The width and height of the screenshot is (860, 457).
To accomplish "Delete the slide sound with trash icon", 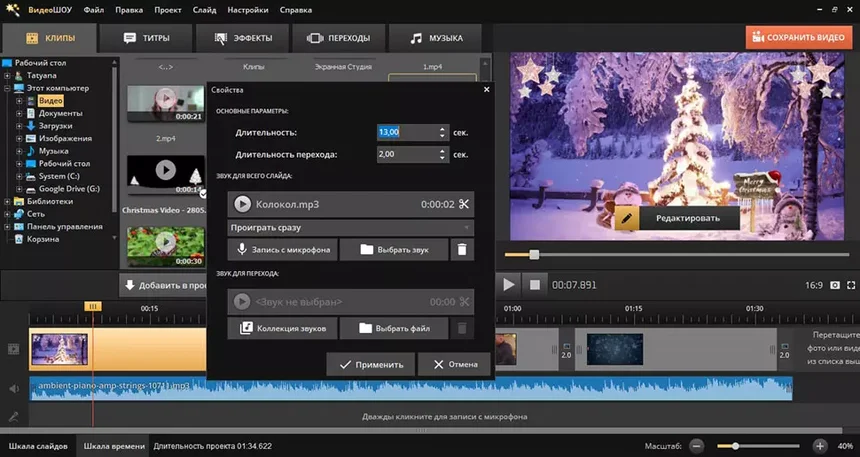I will tap(462, 250).
